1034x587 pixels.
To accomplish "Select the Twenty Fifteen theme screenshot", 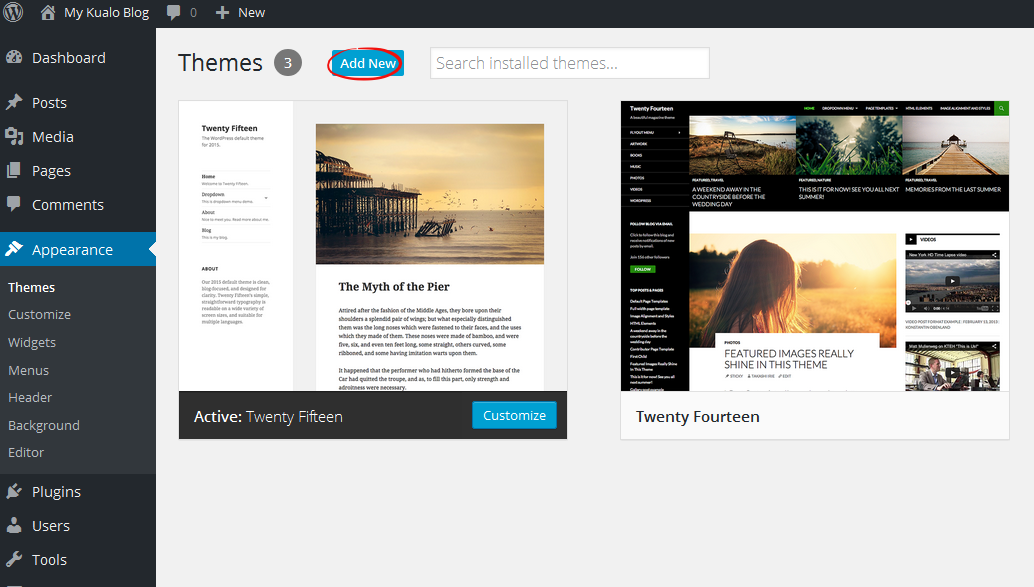I will 373,246.
